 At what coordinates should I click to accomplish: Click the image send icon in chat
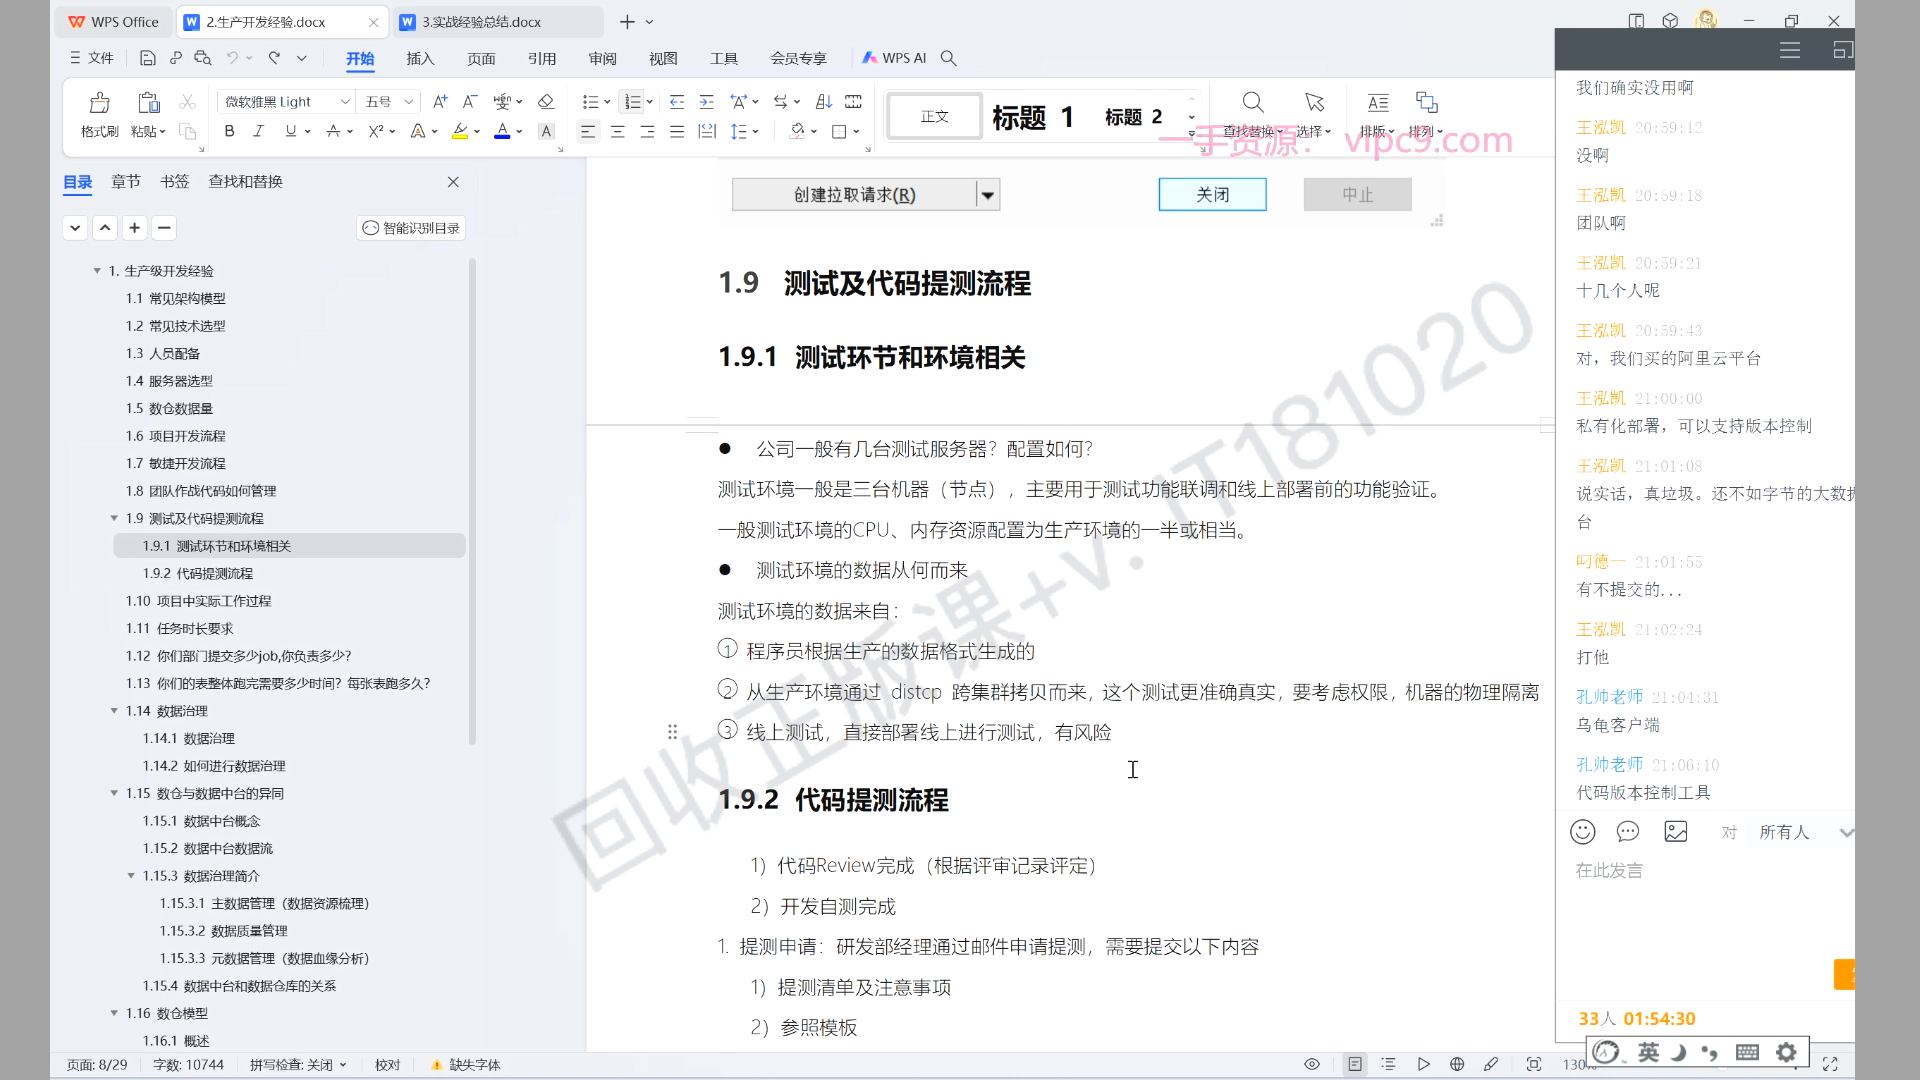(1676, 832)
